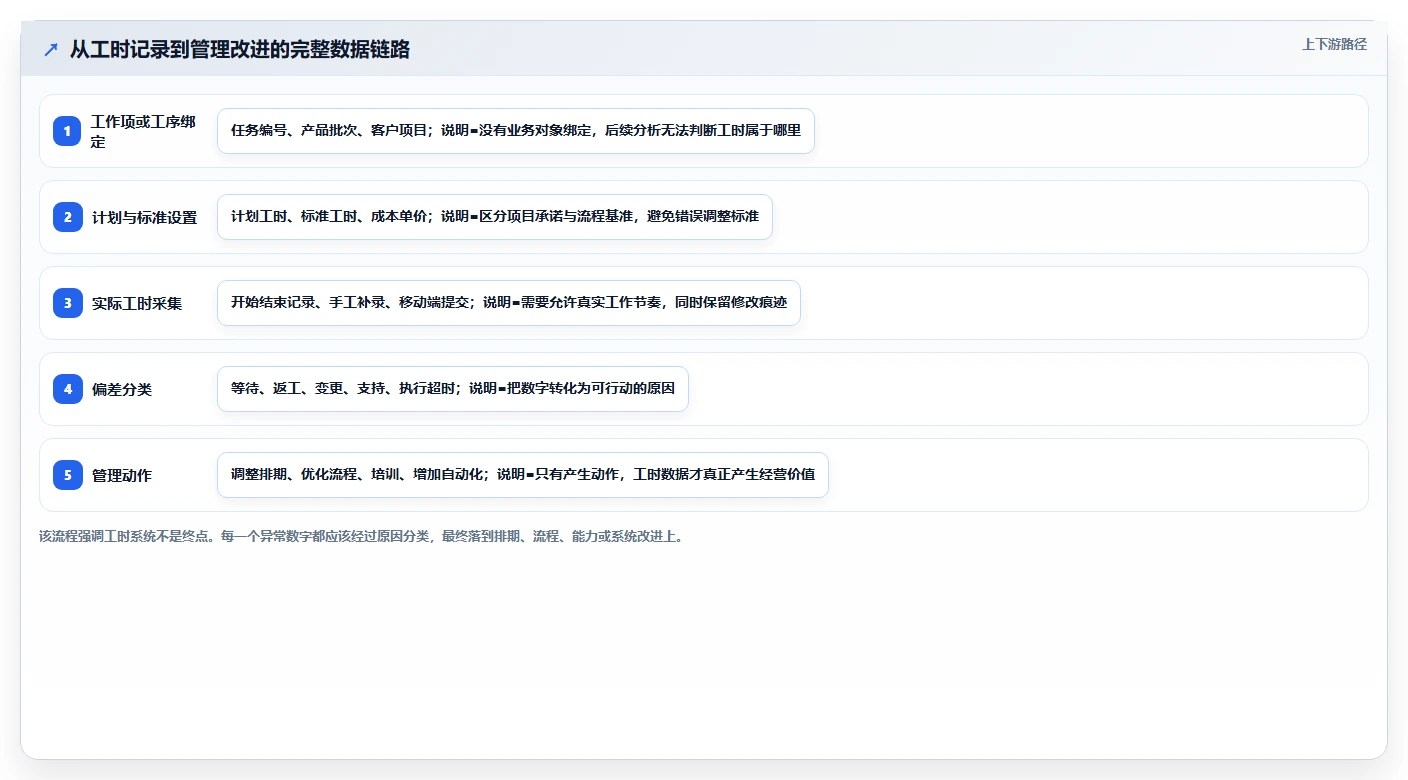Screen dimensions: 1408x780
Task: Select the 实际工时采集 step label
Action: (137, 303)
